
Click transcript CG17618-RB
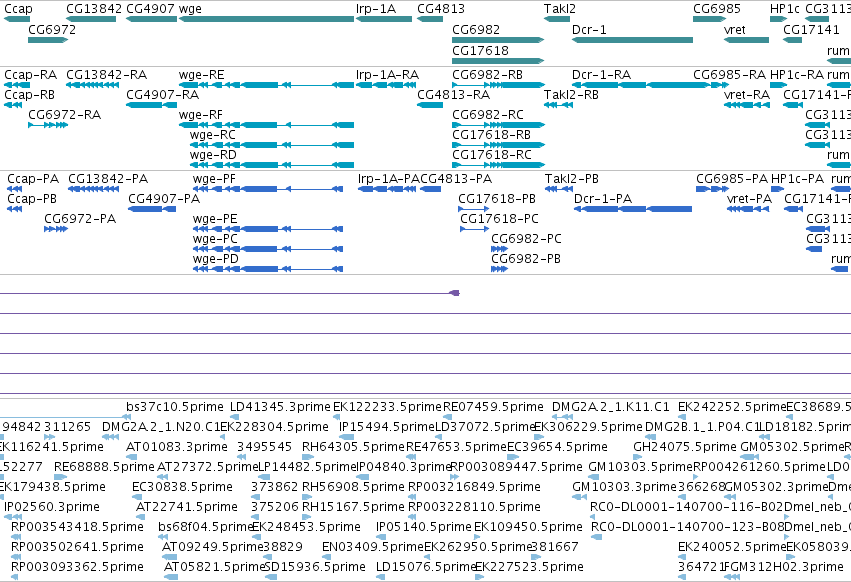pos(498,145)
